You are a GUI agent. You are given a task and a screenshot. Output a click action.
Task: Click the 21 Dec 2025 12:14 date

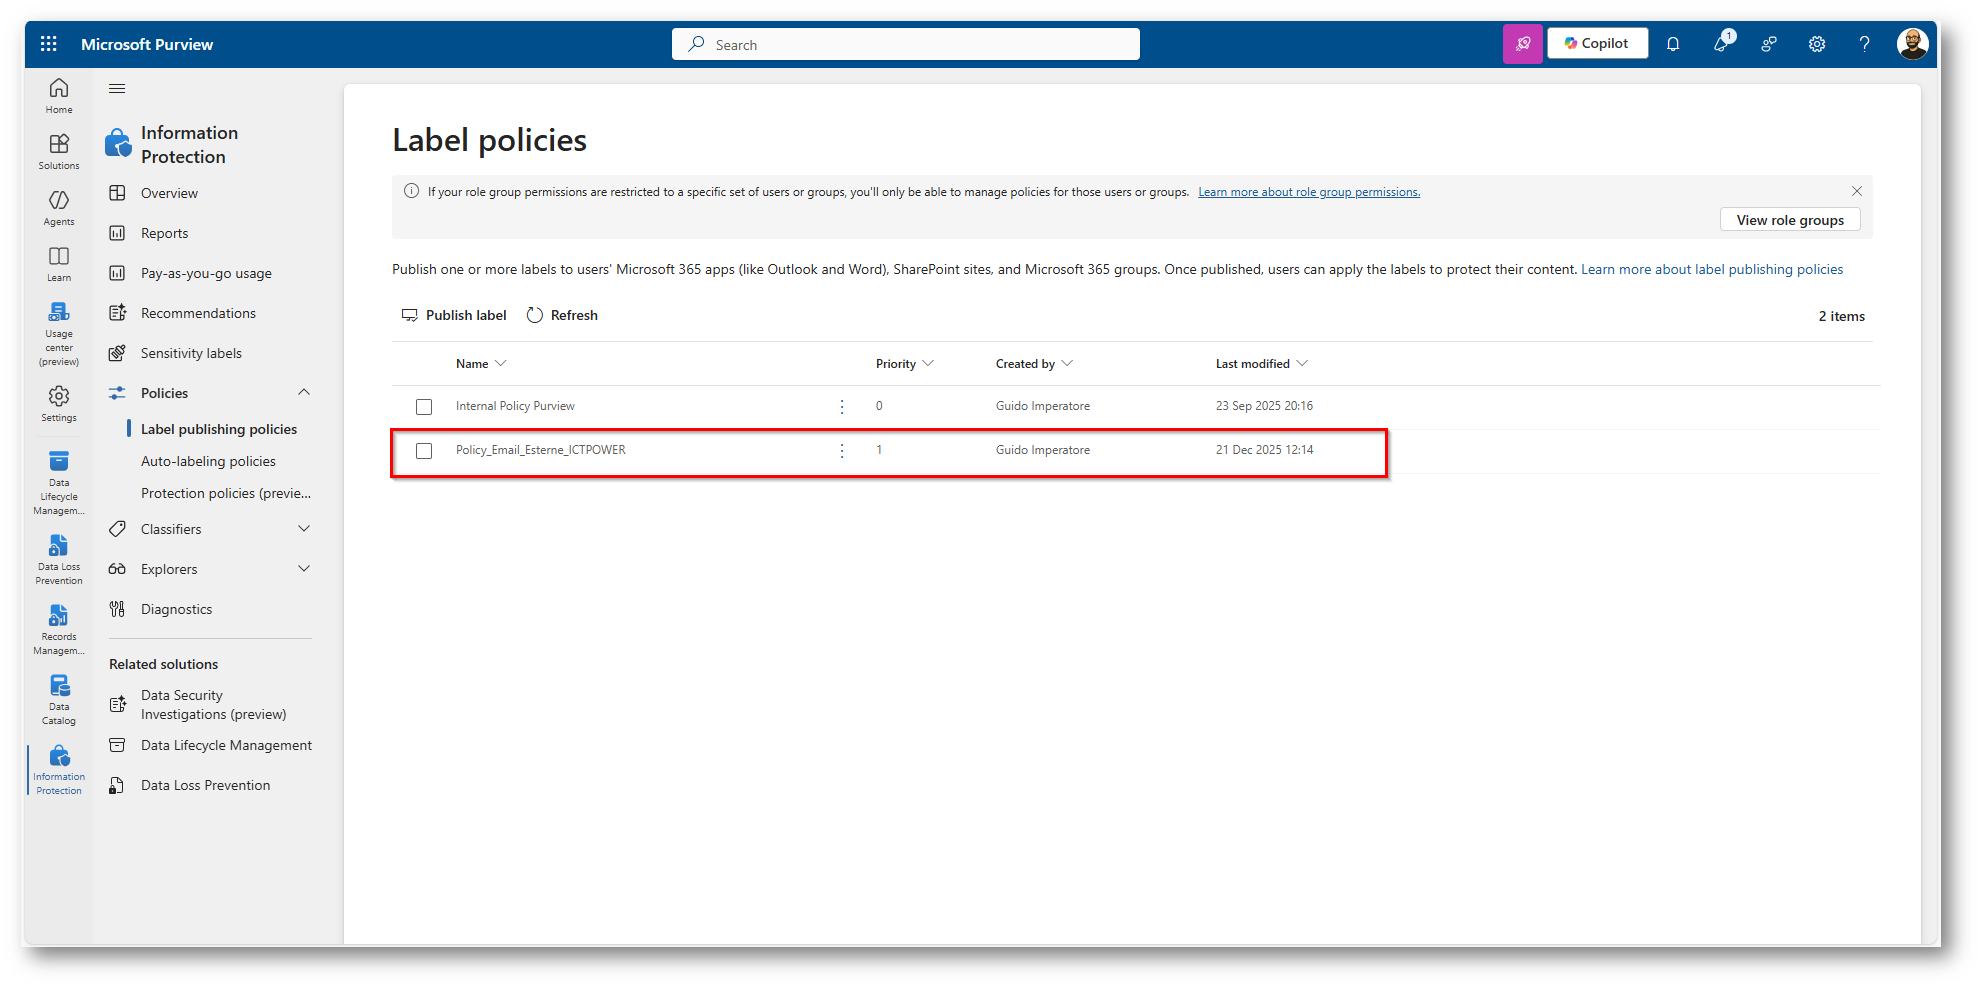(1265, 450)
